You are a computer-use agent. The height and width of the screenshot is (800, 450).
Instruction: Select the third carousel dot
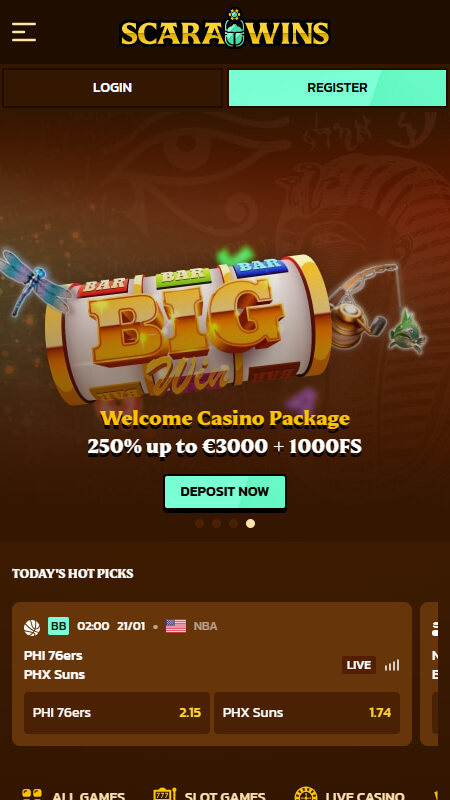coord(233,523)
